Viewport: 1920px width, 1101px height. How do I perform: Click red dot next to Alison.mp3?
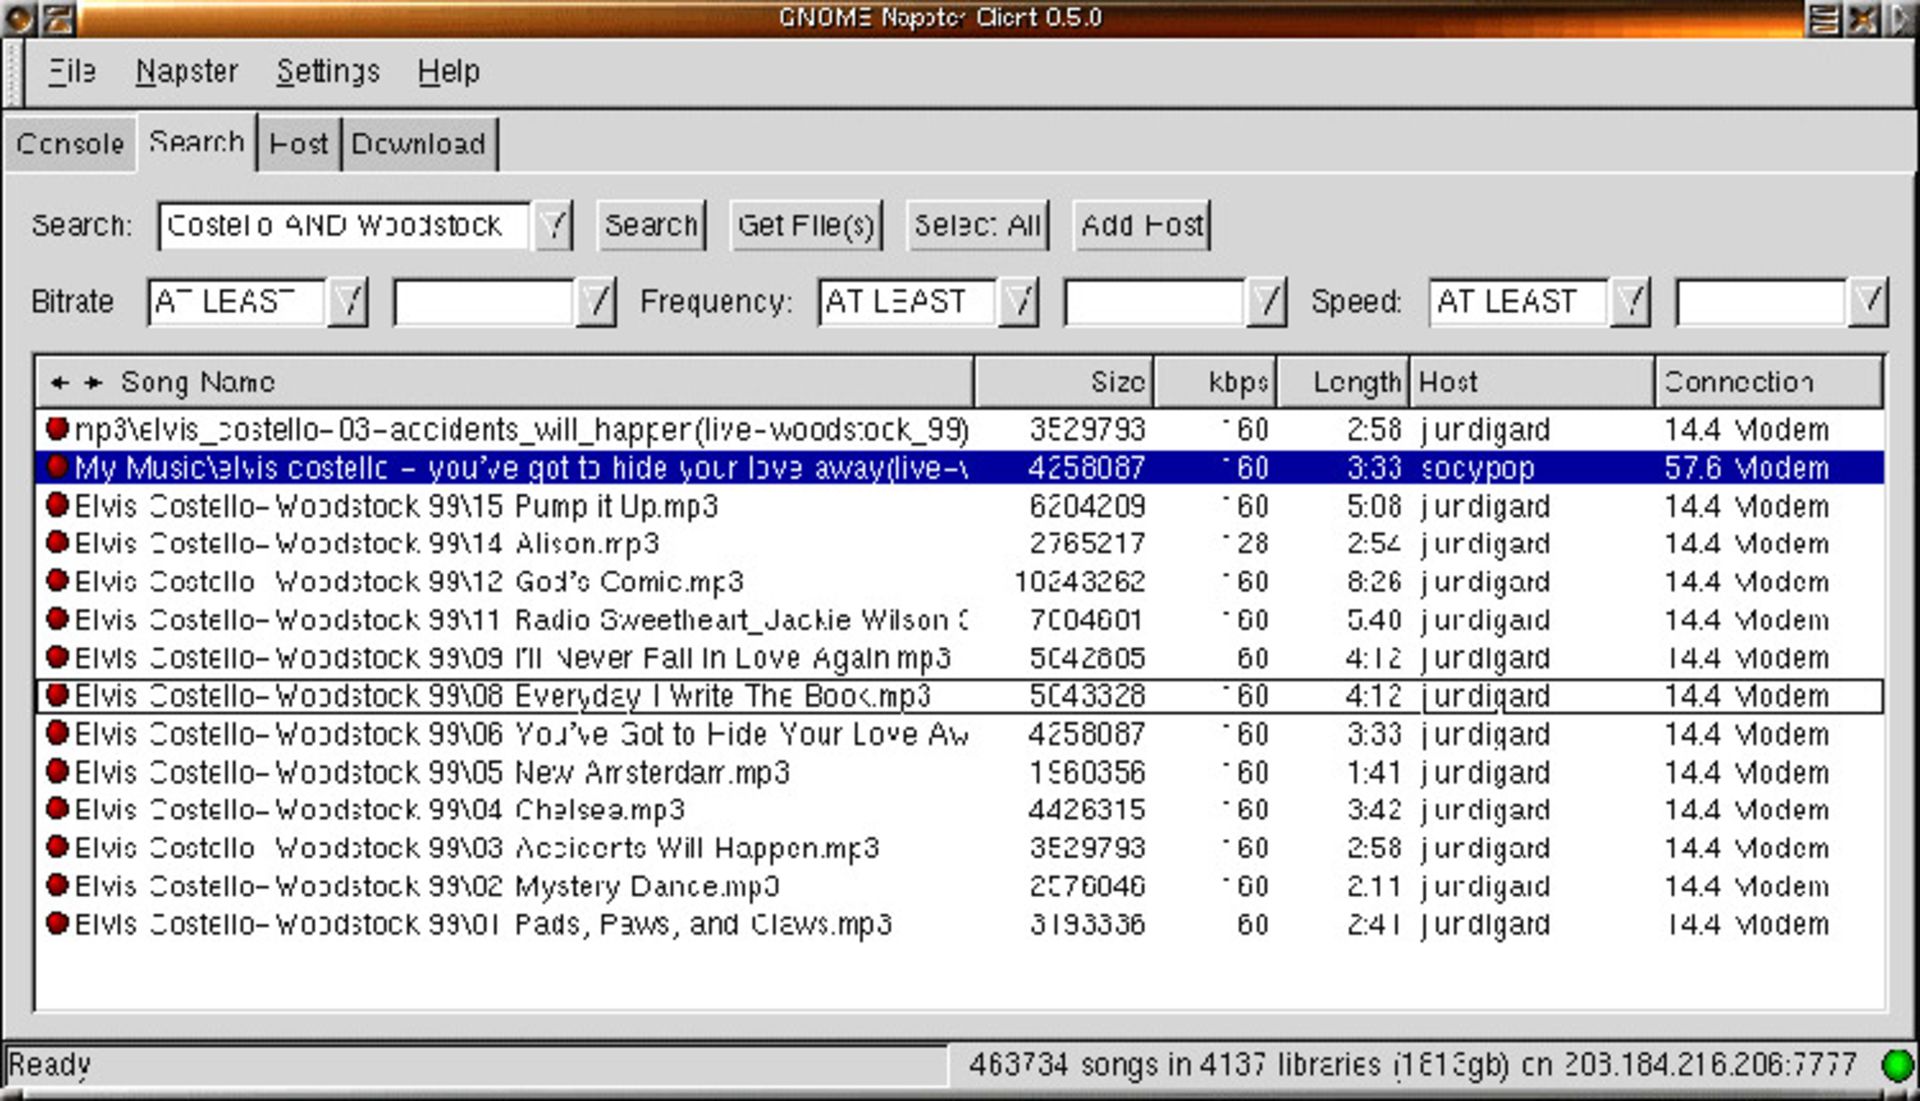click(57, 543)
